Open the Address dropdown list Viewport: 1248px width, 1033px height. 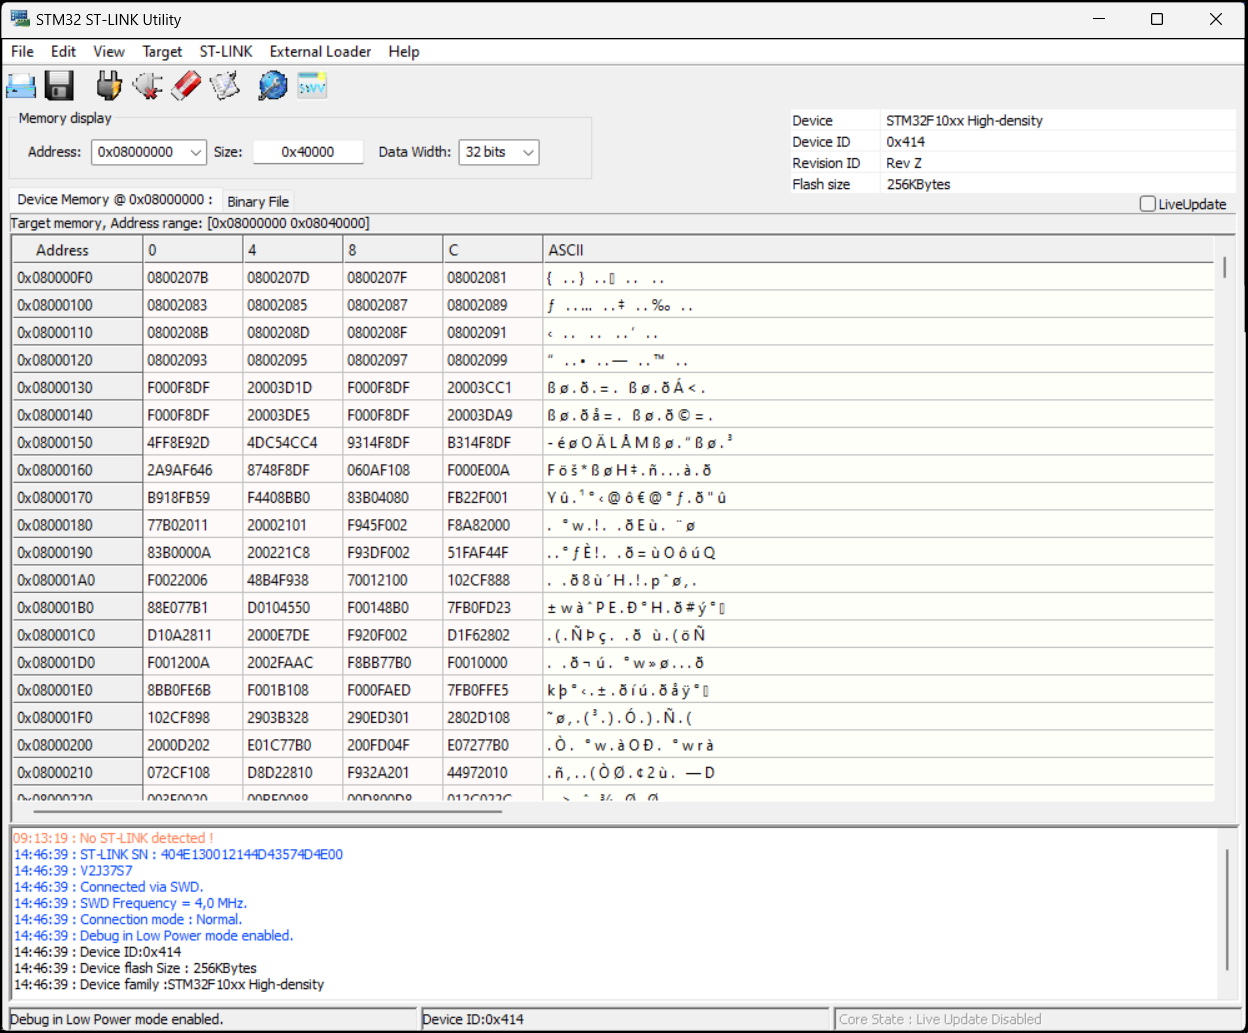197,152
